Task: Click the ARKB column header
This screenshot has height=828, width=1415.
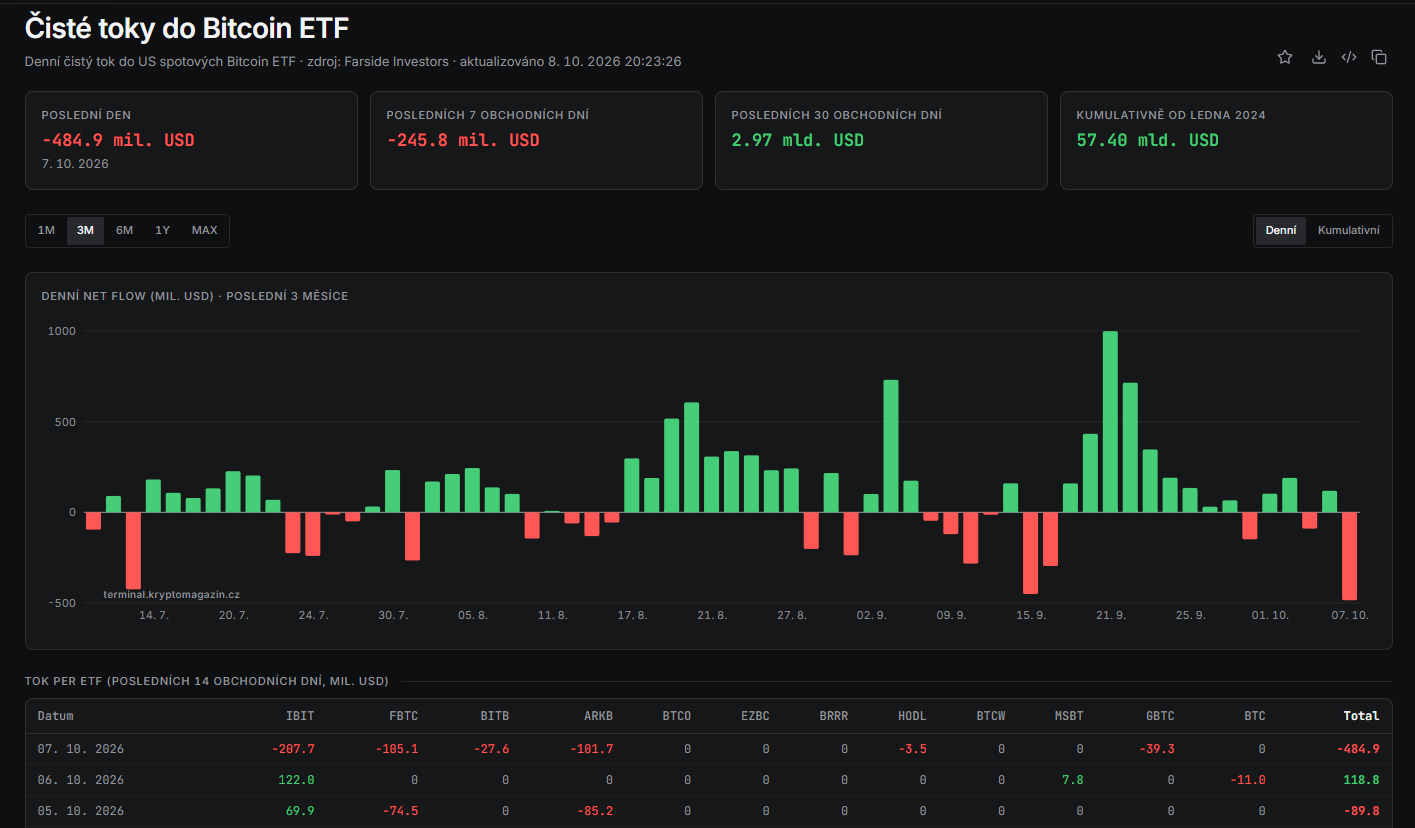Action: (598, 716)
